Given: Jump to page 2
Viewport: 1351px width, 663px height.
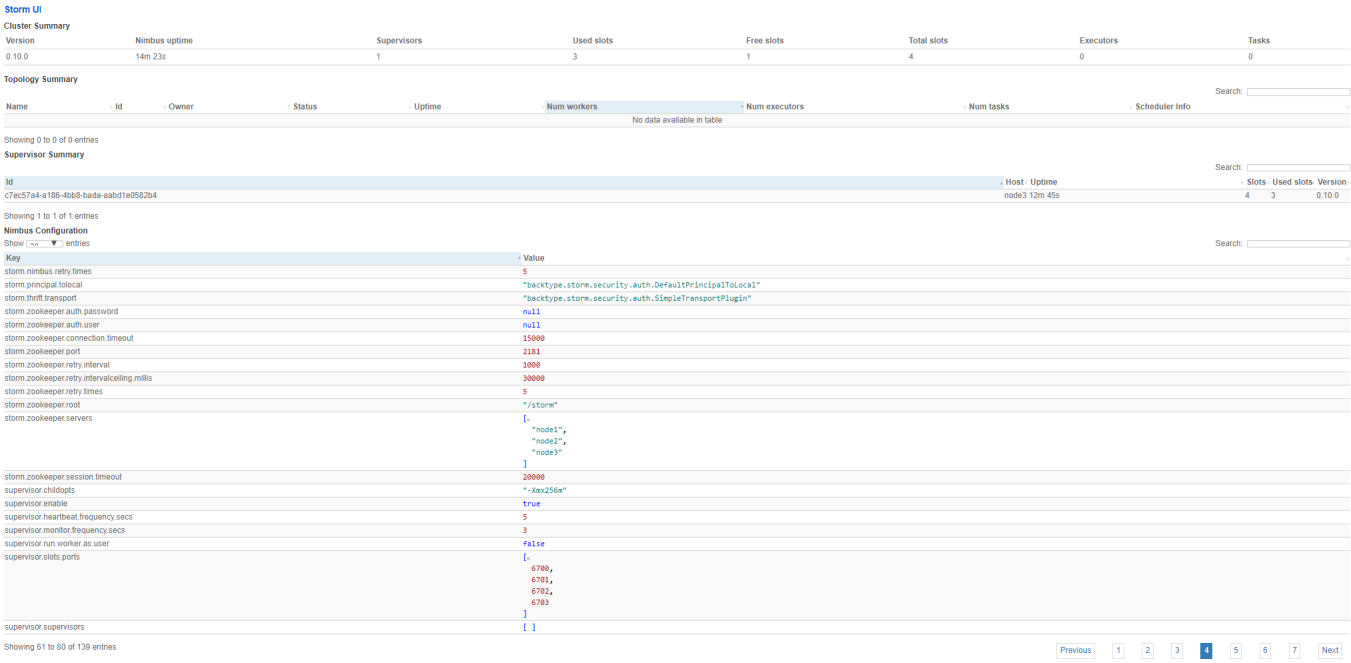Looking at the screenshot, I should pos(1148,650).
